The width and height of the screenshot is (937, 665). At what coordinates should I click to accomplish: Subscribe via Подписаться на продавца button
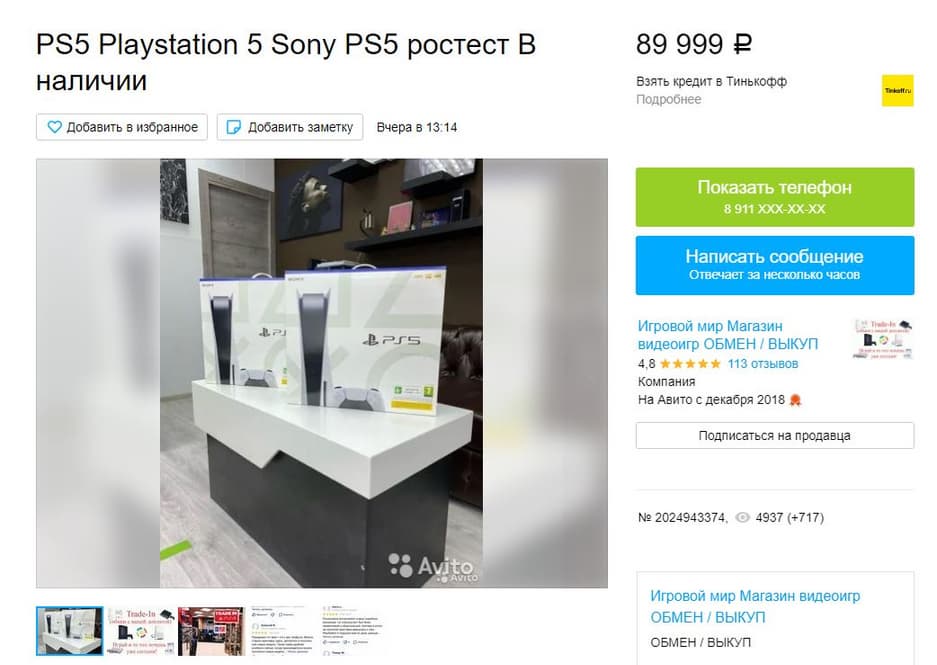tap(774, 436)
